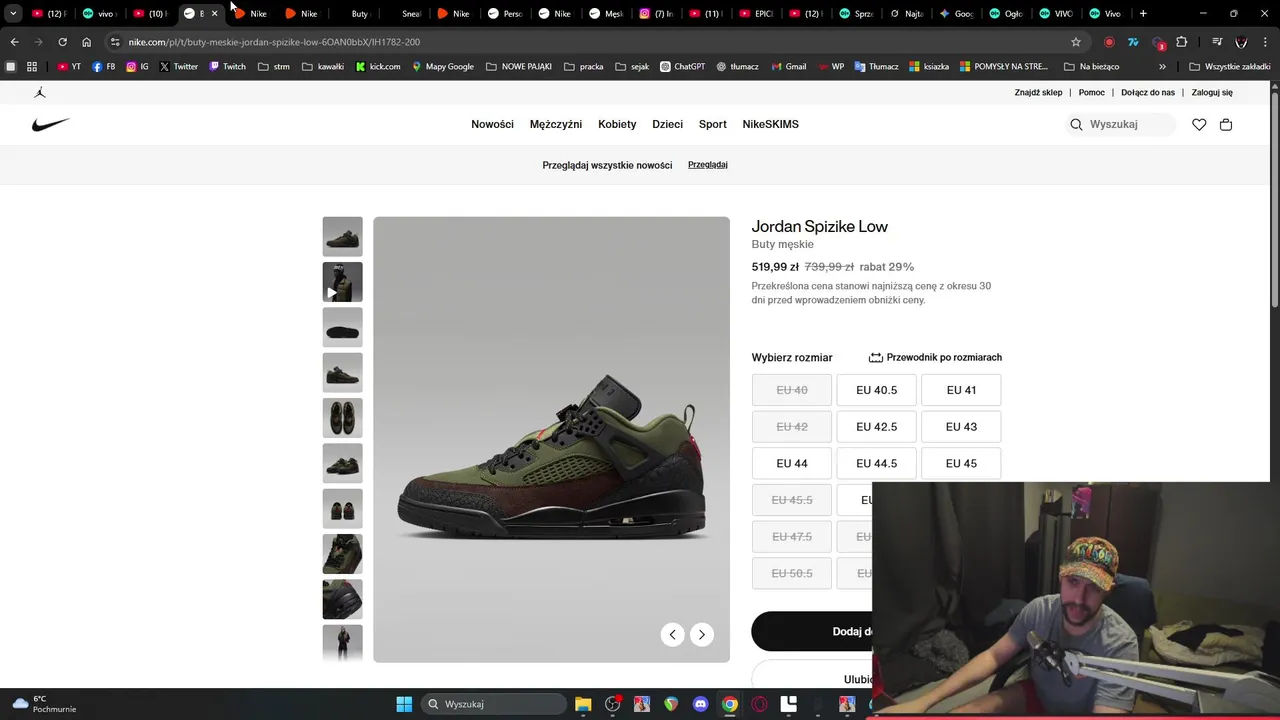
Task: Open ChatGPT bookmark
Action: [682, 66]
